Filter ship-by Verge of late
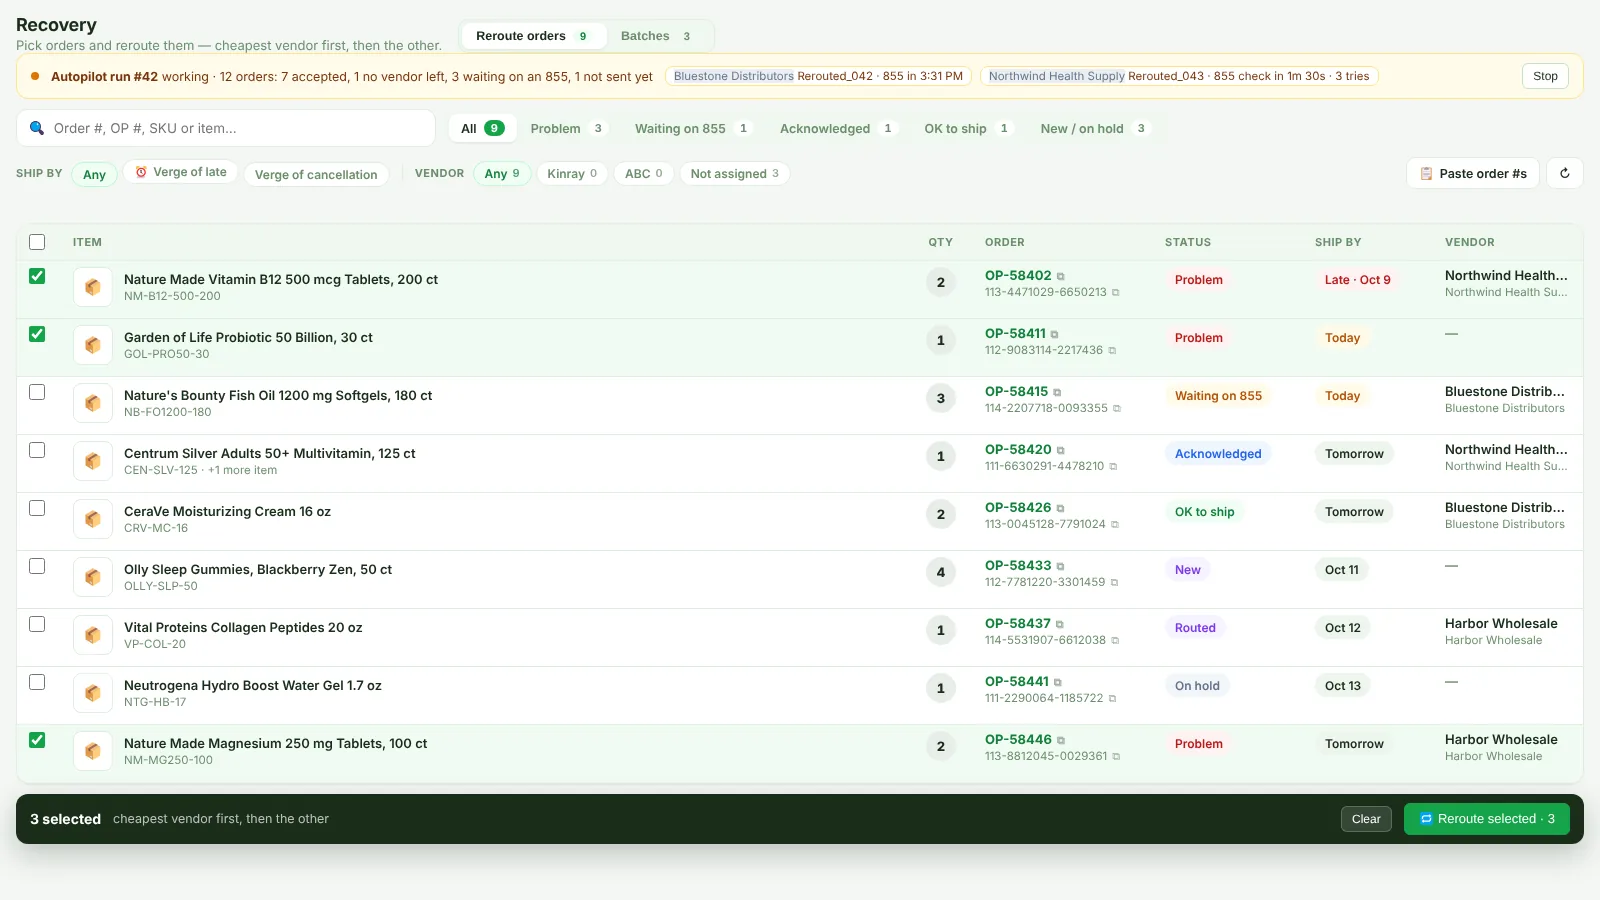This screenshot has height=900, width=1600. (181, 172)
